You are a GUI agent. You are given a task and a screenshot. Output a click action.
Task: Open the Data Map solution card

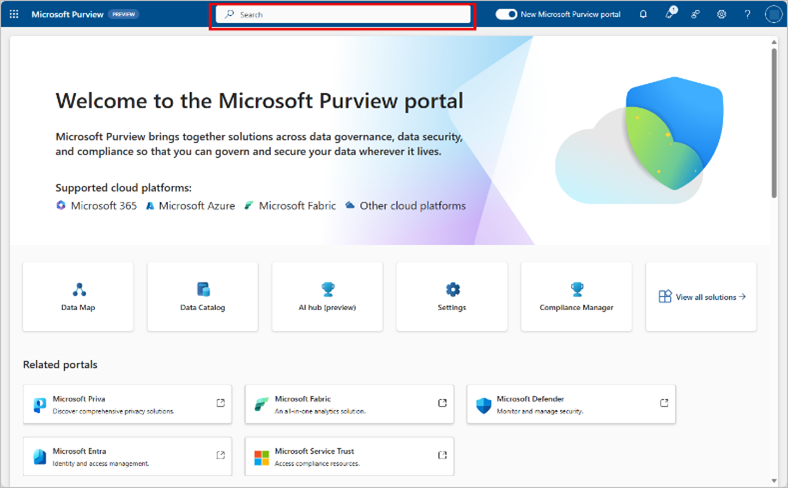point(78,297)
